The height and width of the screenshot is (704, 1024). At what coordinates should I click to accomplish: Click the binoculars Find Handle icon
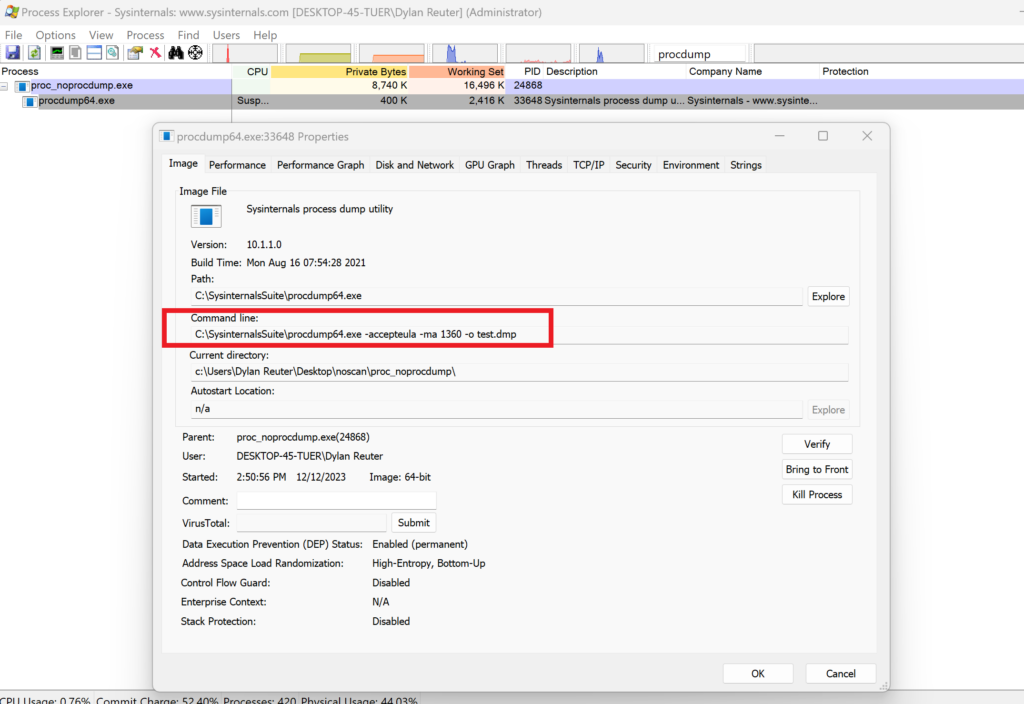point(175,53)
